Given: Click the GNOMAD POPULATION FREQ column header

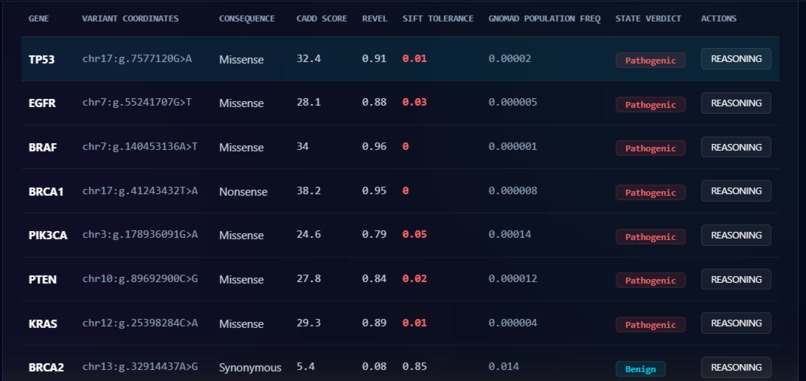Looking at the screenshot, I should [x=544, y=19].
